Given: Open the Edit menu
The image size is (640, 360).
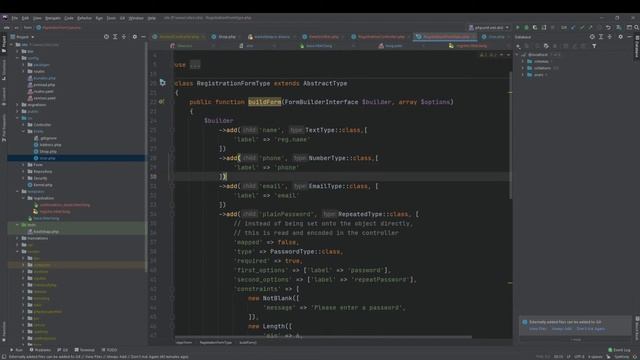Looking at the screenshot, I should (x=25, y=18).
